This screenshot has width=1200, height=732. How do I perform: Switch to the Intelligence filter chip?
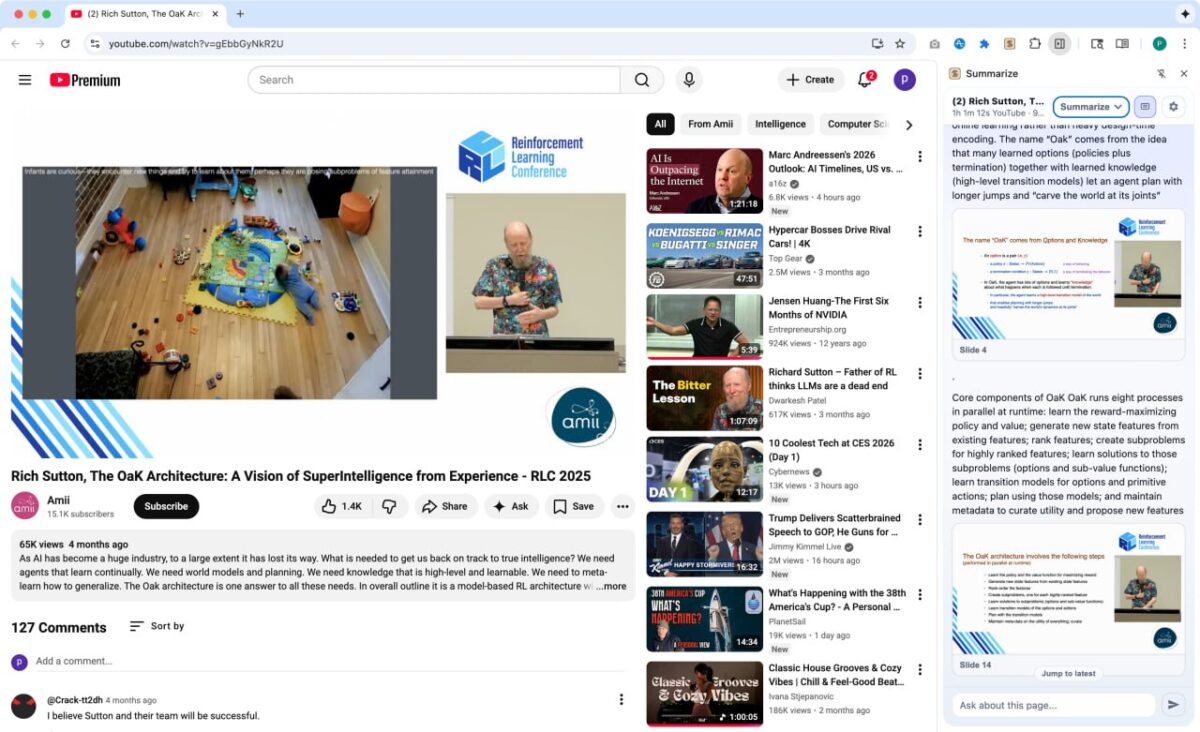click(x=780, y=124)
